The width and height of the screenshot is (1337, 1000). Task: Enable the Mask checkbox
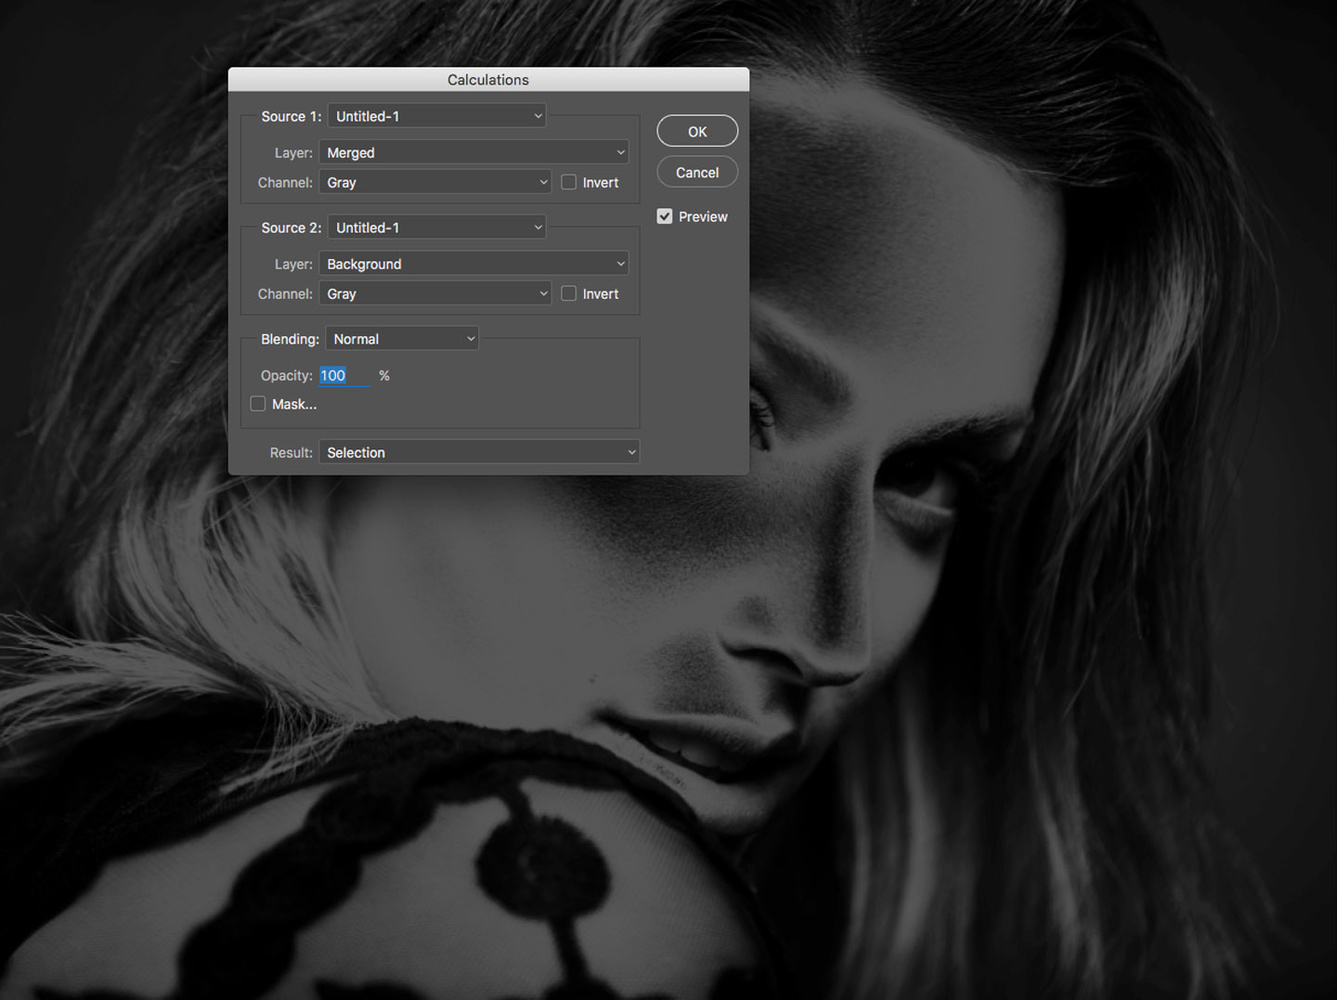point(258,404)
